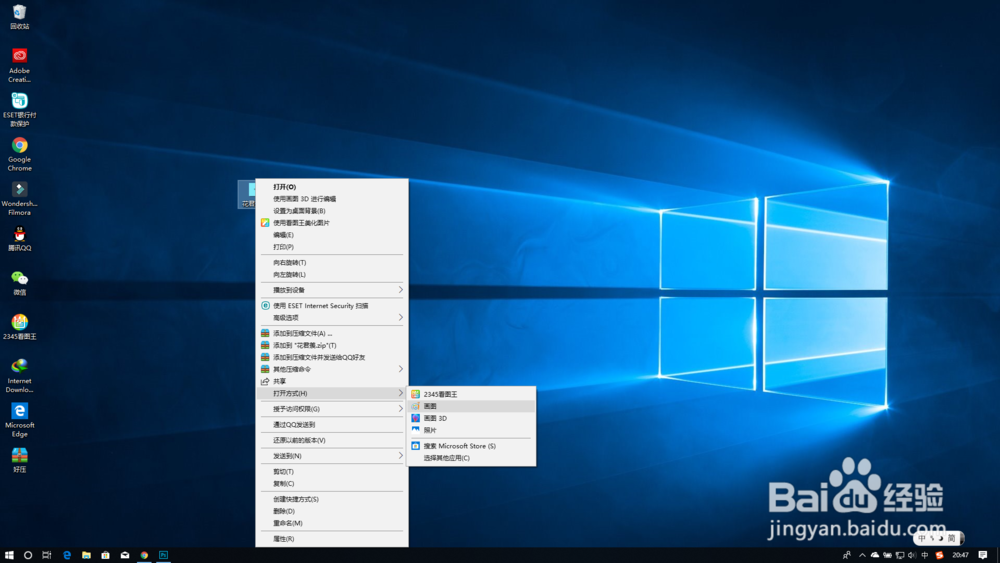Toggle the moon icon on IME bar
Image resolution: width=1000 pixels, height=563 pixels.
tap(941, 539)
